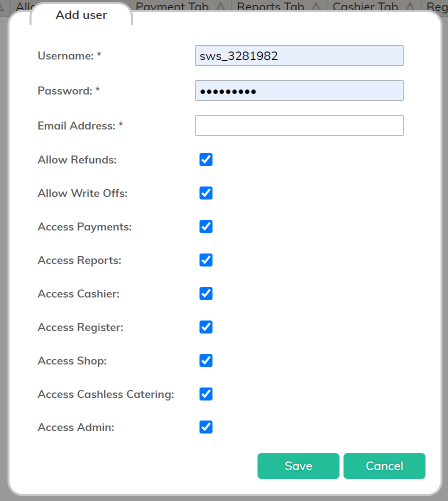Click the Username input field
This screenshot has height=501, width=448.
pos(299,56)
